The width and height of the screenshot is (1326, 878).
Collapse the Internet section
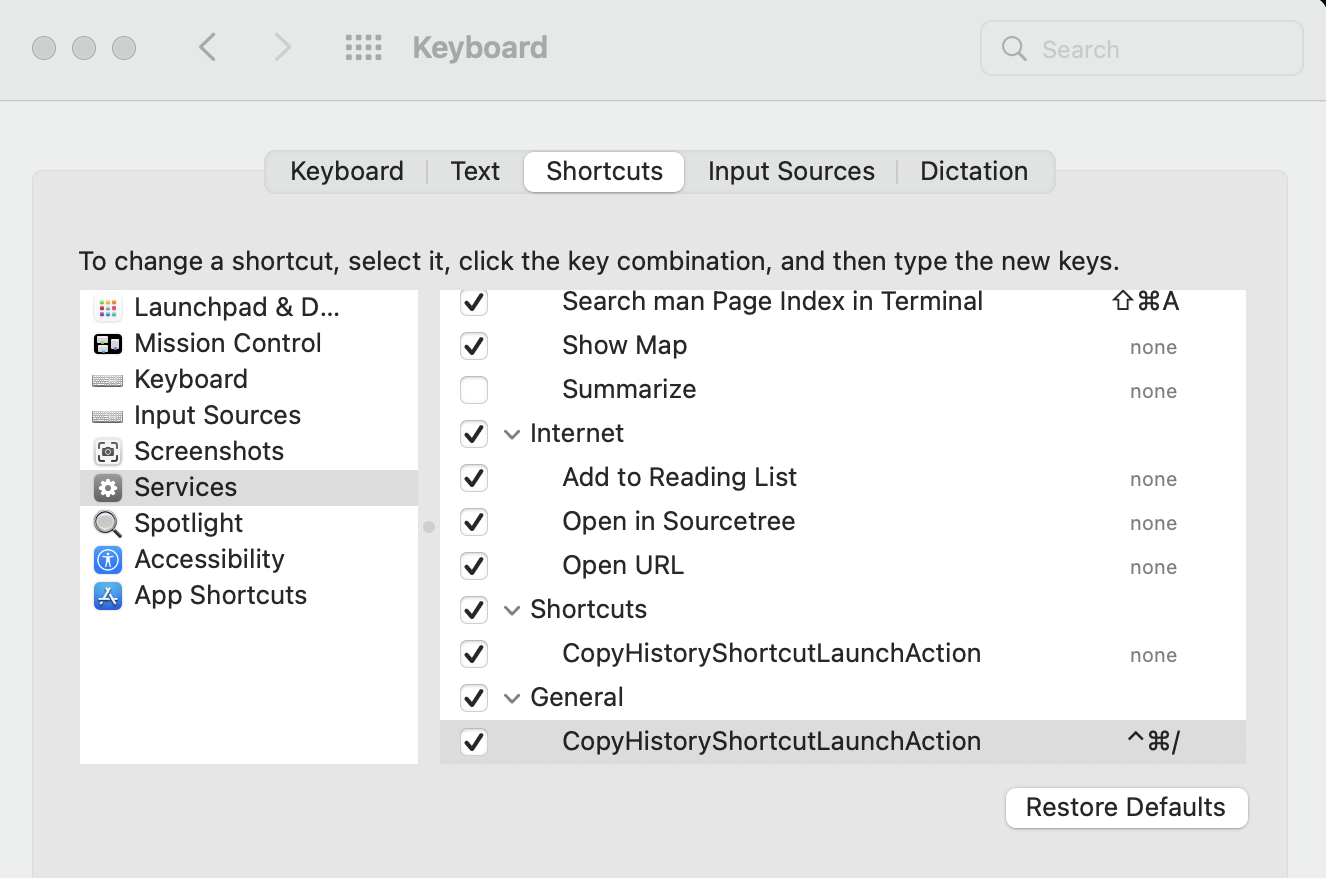coord(512,433)
